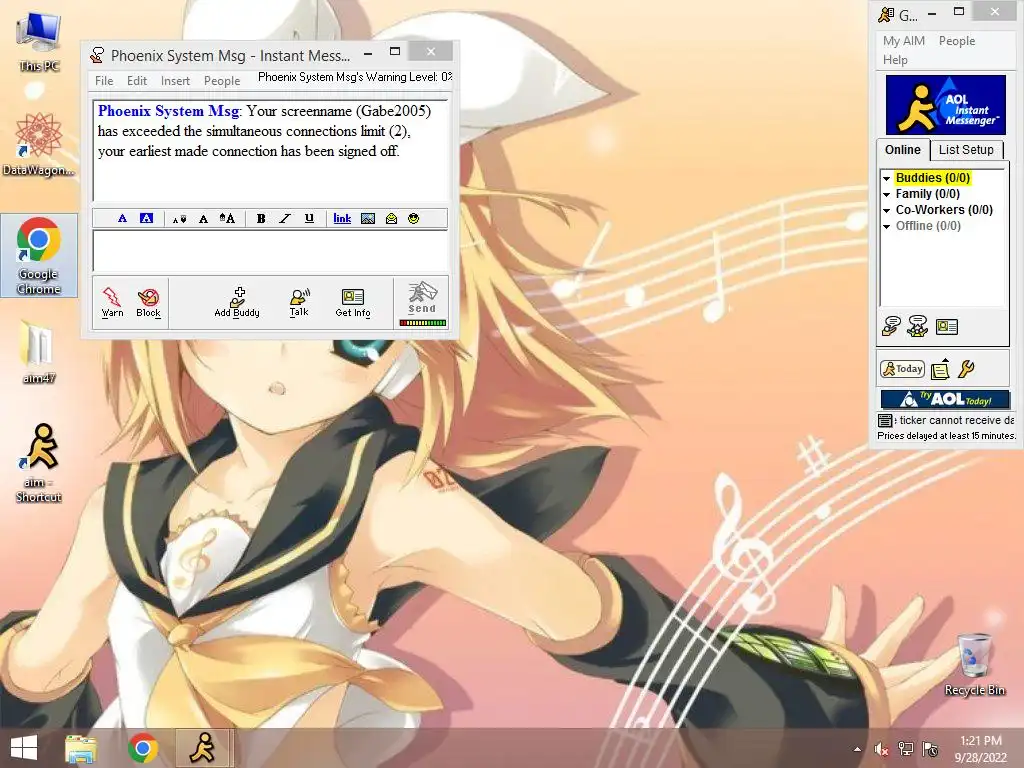This screenshot has height=768, width=1024.
Task: Start a Talk voice session
Action: point(299,302)
